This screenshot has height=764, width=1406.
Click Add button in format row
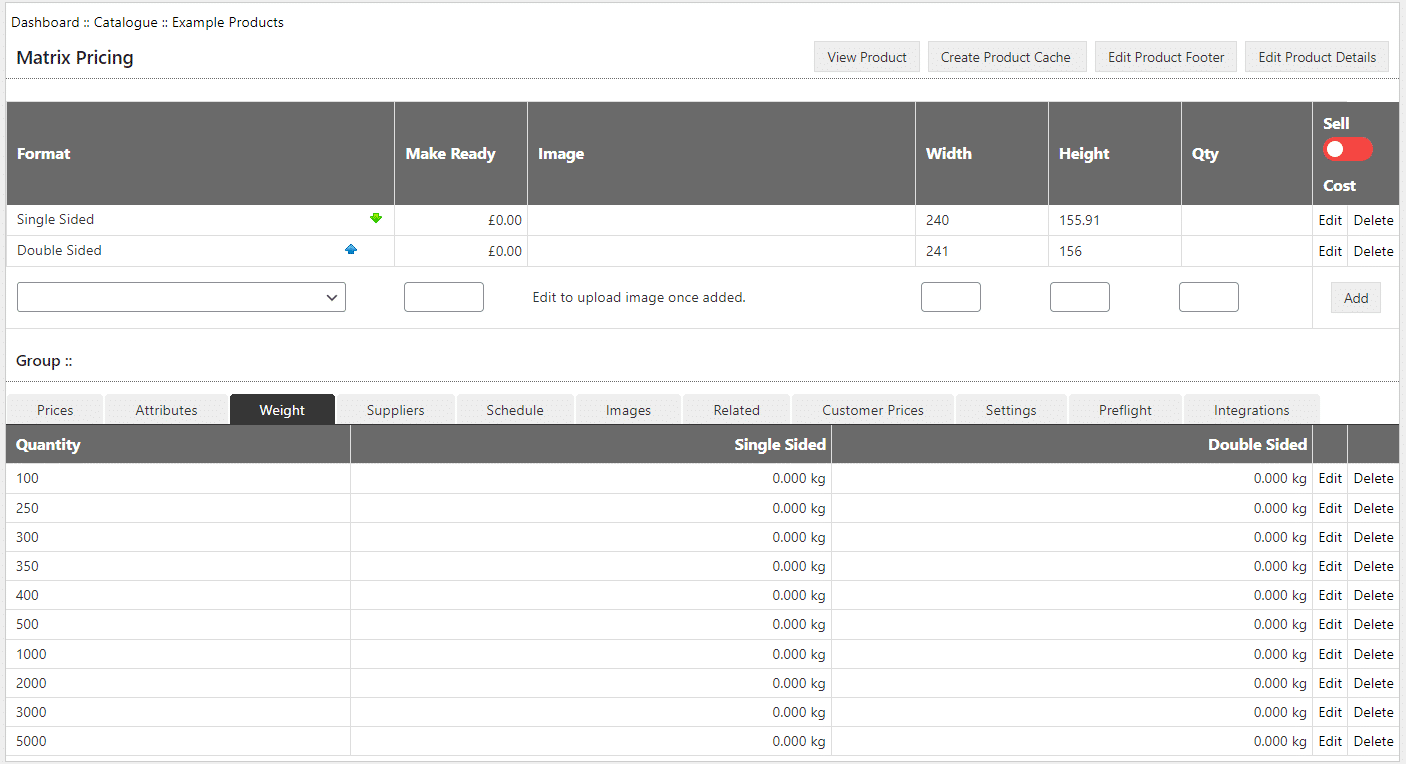pos(1355,298)
